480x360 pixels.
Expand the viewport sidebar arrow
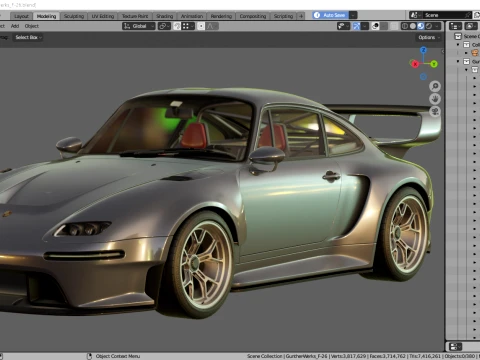(x=443, y=51)
